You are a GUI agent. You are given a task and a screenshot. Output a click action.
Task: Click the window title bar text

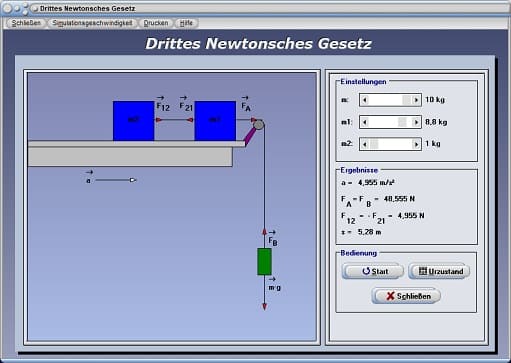click(87, 8)
